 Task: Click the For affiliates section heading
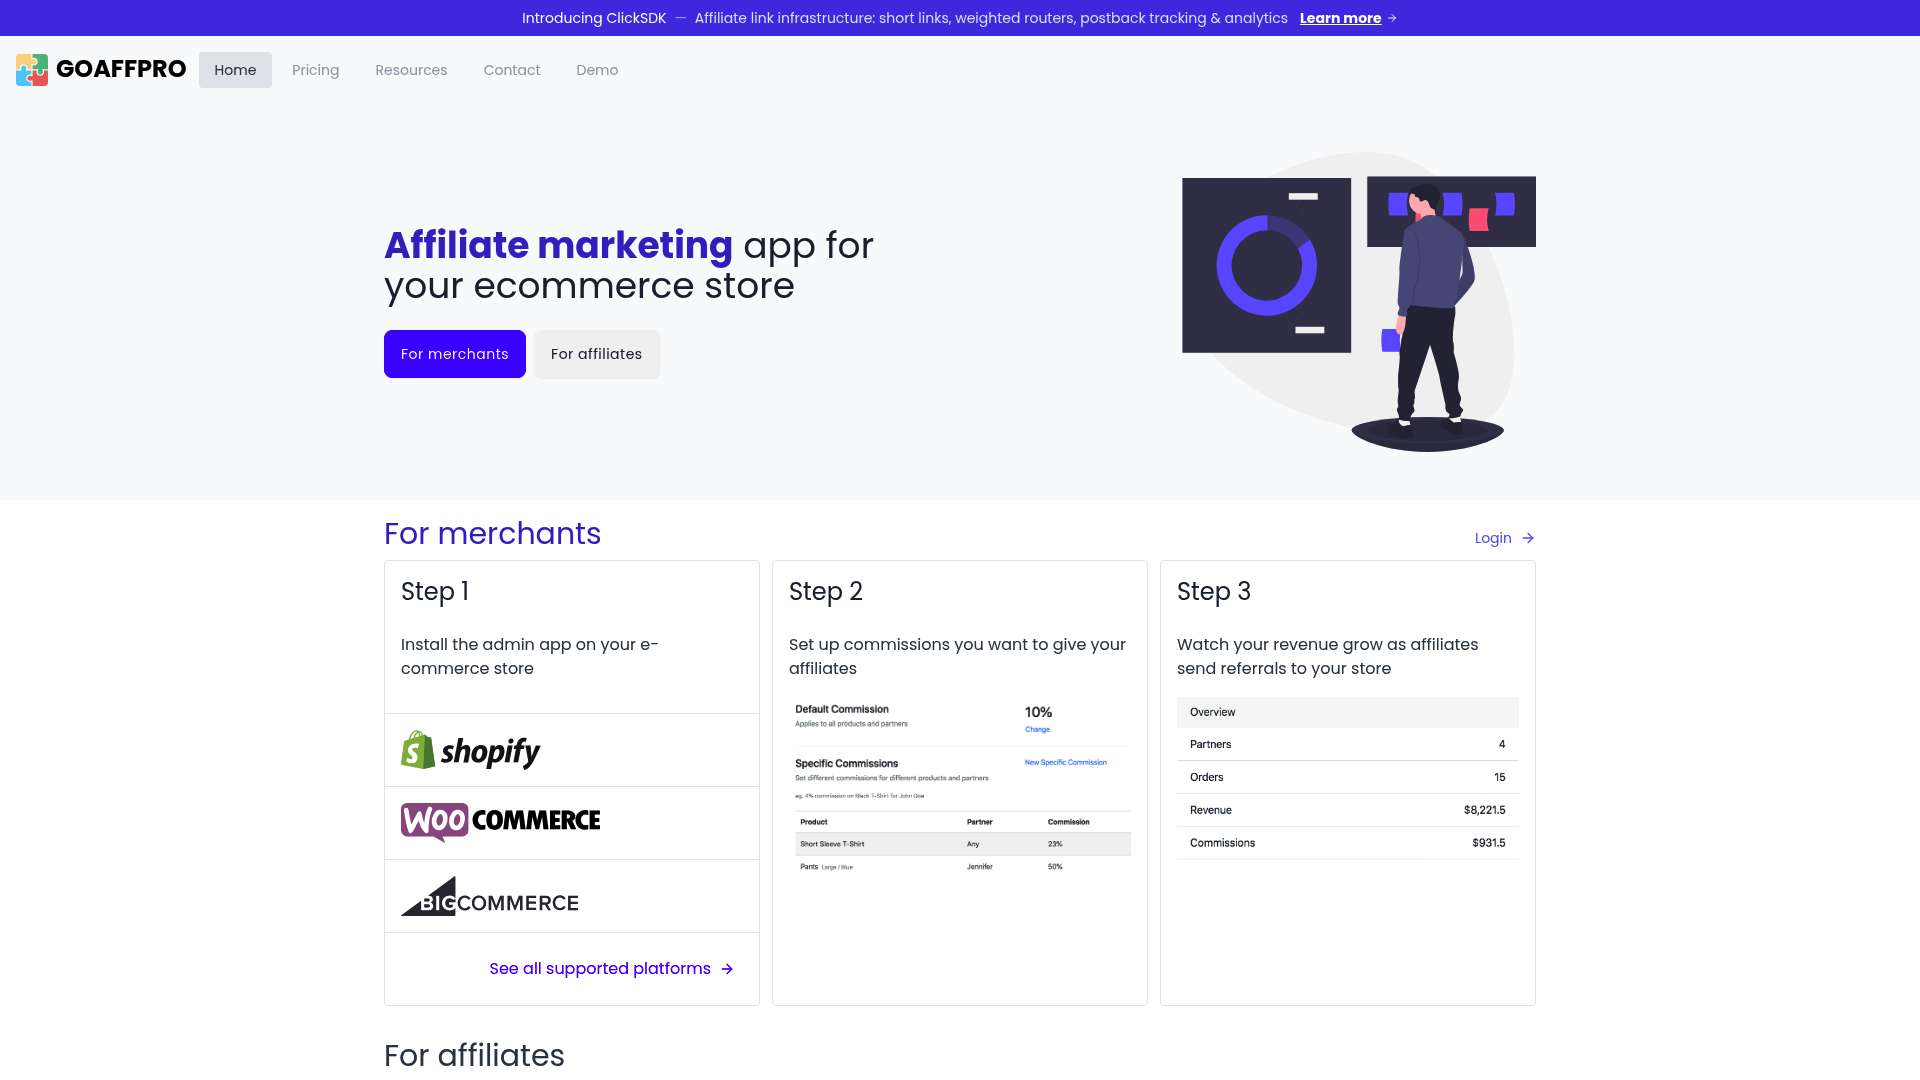point(475,1056)
